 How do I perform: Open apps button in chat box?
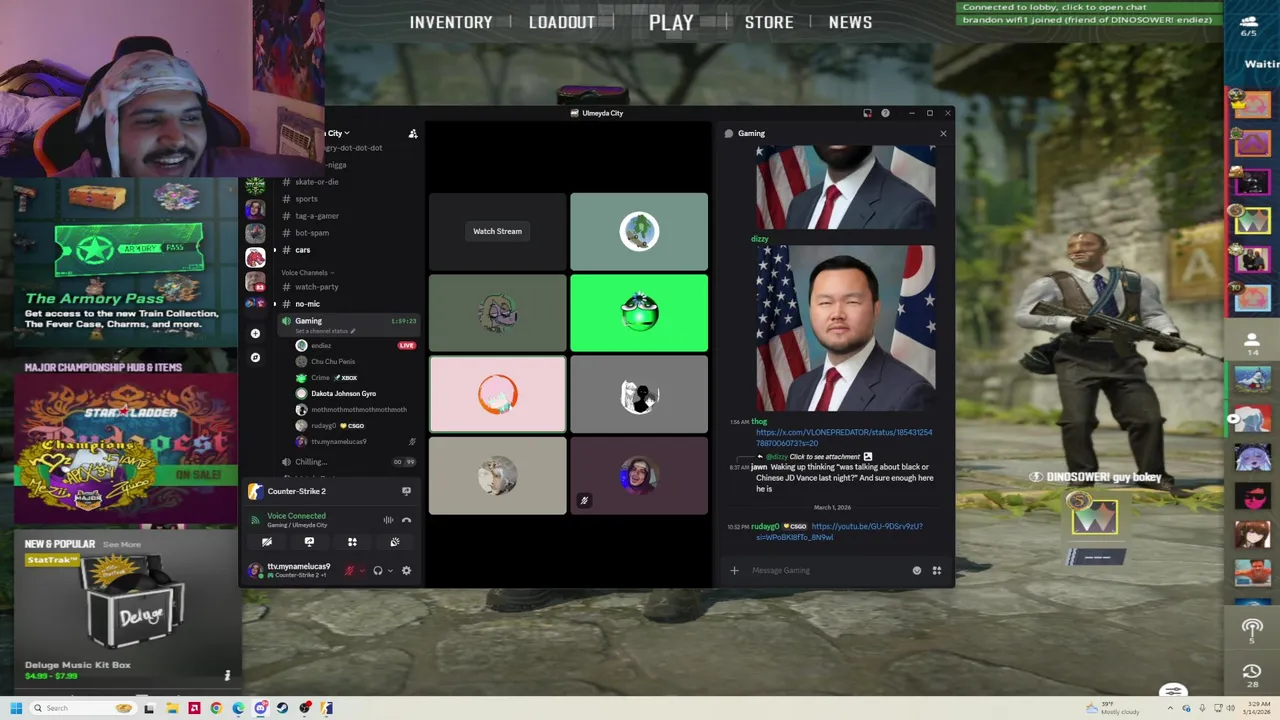937,570
